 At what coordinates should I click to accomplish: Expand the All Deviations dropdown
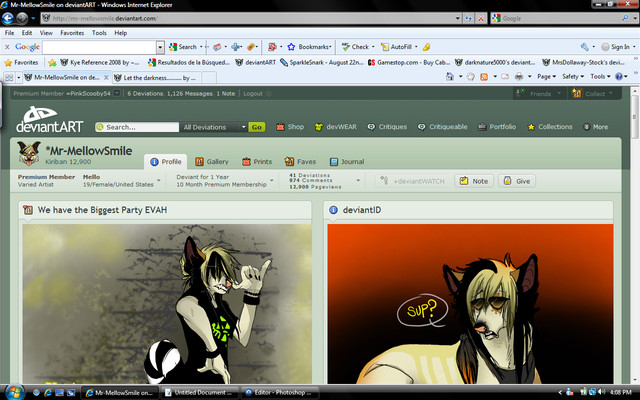[x=213, y=127]
